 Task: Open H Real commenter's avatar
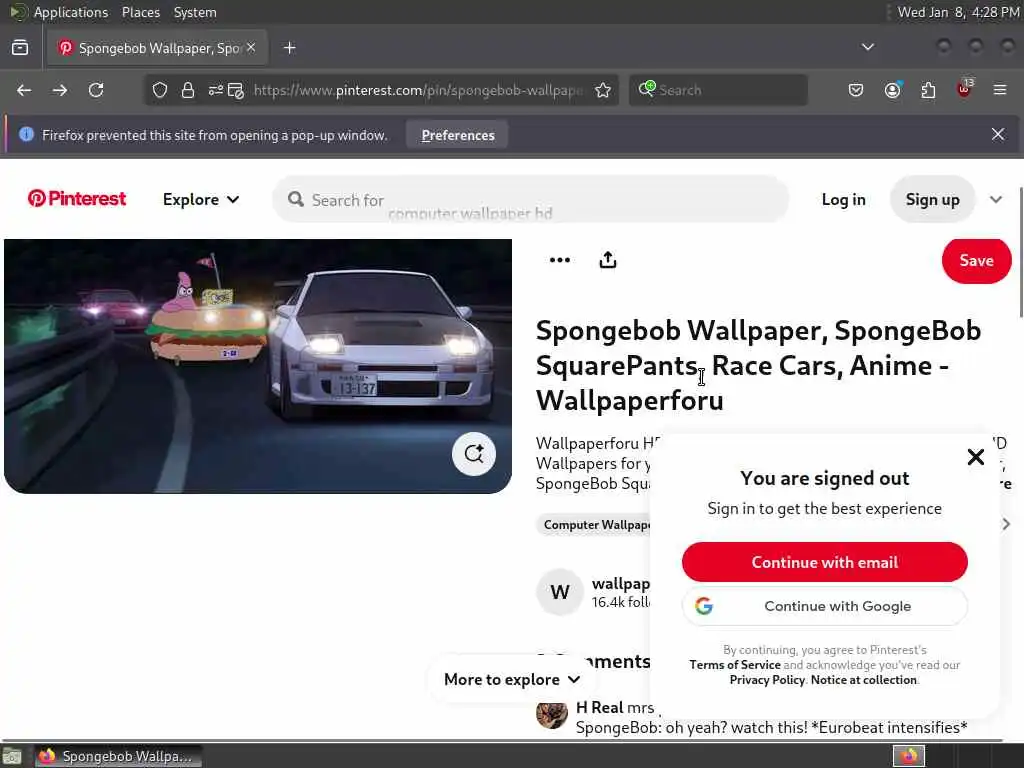point(552,713)
